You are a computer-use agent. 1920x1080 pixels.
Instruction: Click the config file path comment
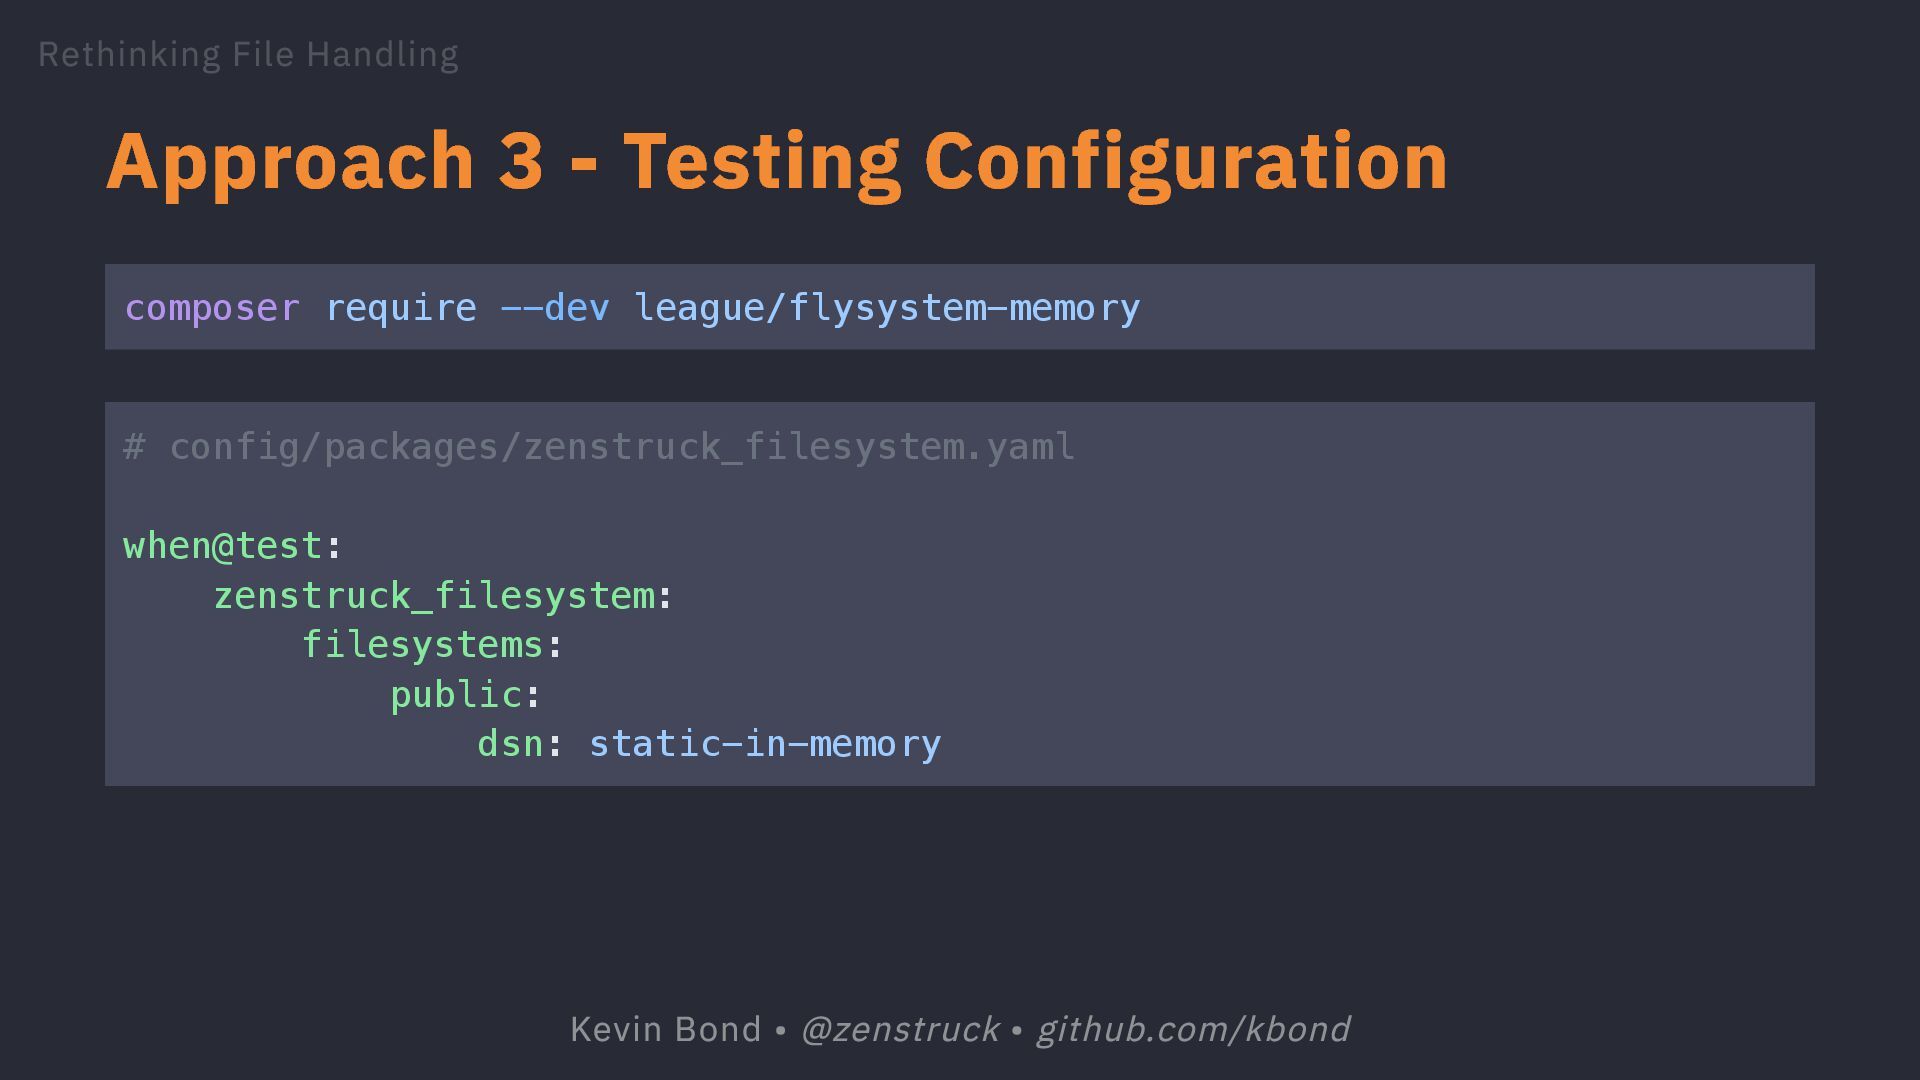pos(599,446)
